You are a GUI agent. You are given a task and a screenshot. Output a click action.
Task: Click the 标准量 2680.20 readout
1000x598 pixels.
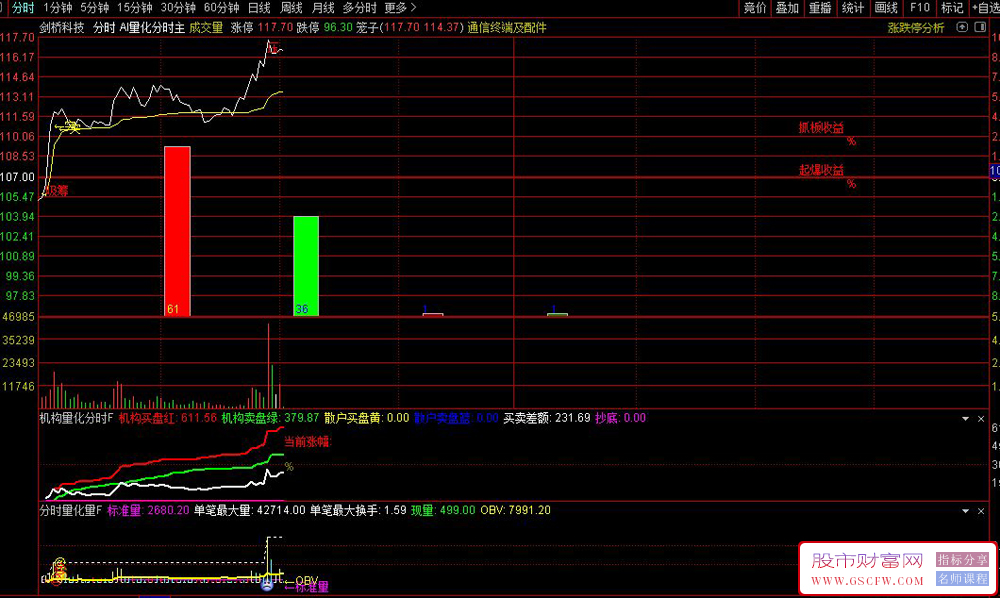(x=149, y=511)
